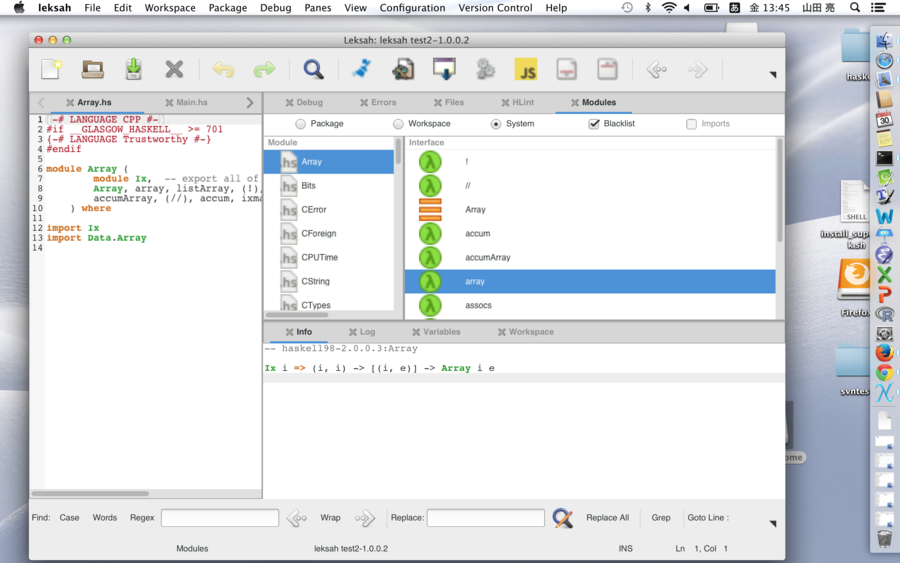Redo with the green arrow icon

[x=264, y=69]
